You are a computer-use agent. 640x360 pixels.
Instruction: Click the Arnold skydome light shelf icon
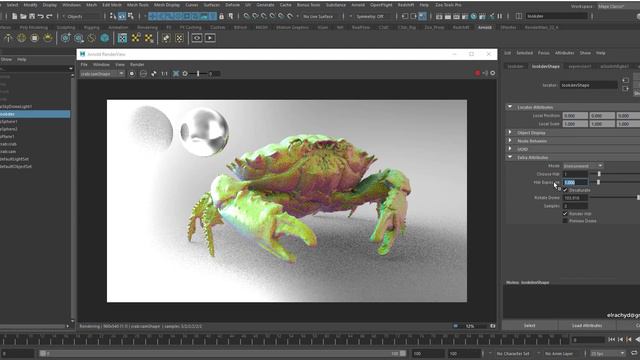(x=21, y=38)
